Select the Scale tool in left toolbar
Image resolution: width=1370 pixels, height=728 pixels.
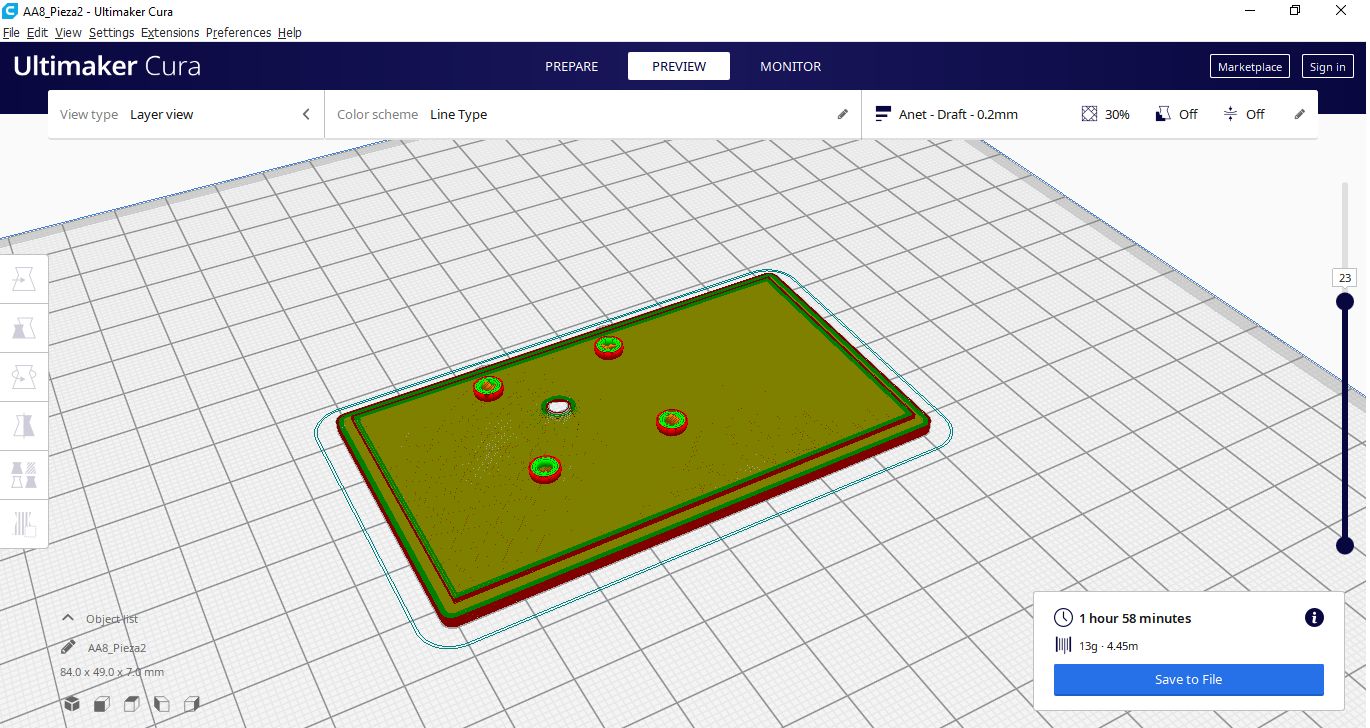coord(24,328)
